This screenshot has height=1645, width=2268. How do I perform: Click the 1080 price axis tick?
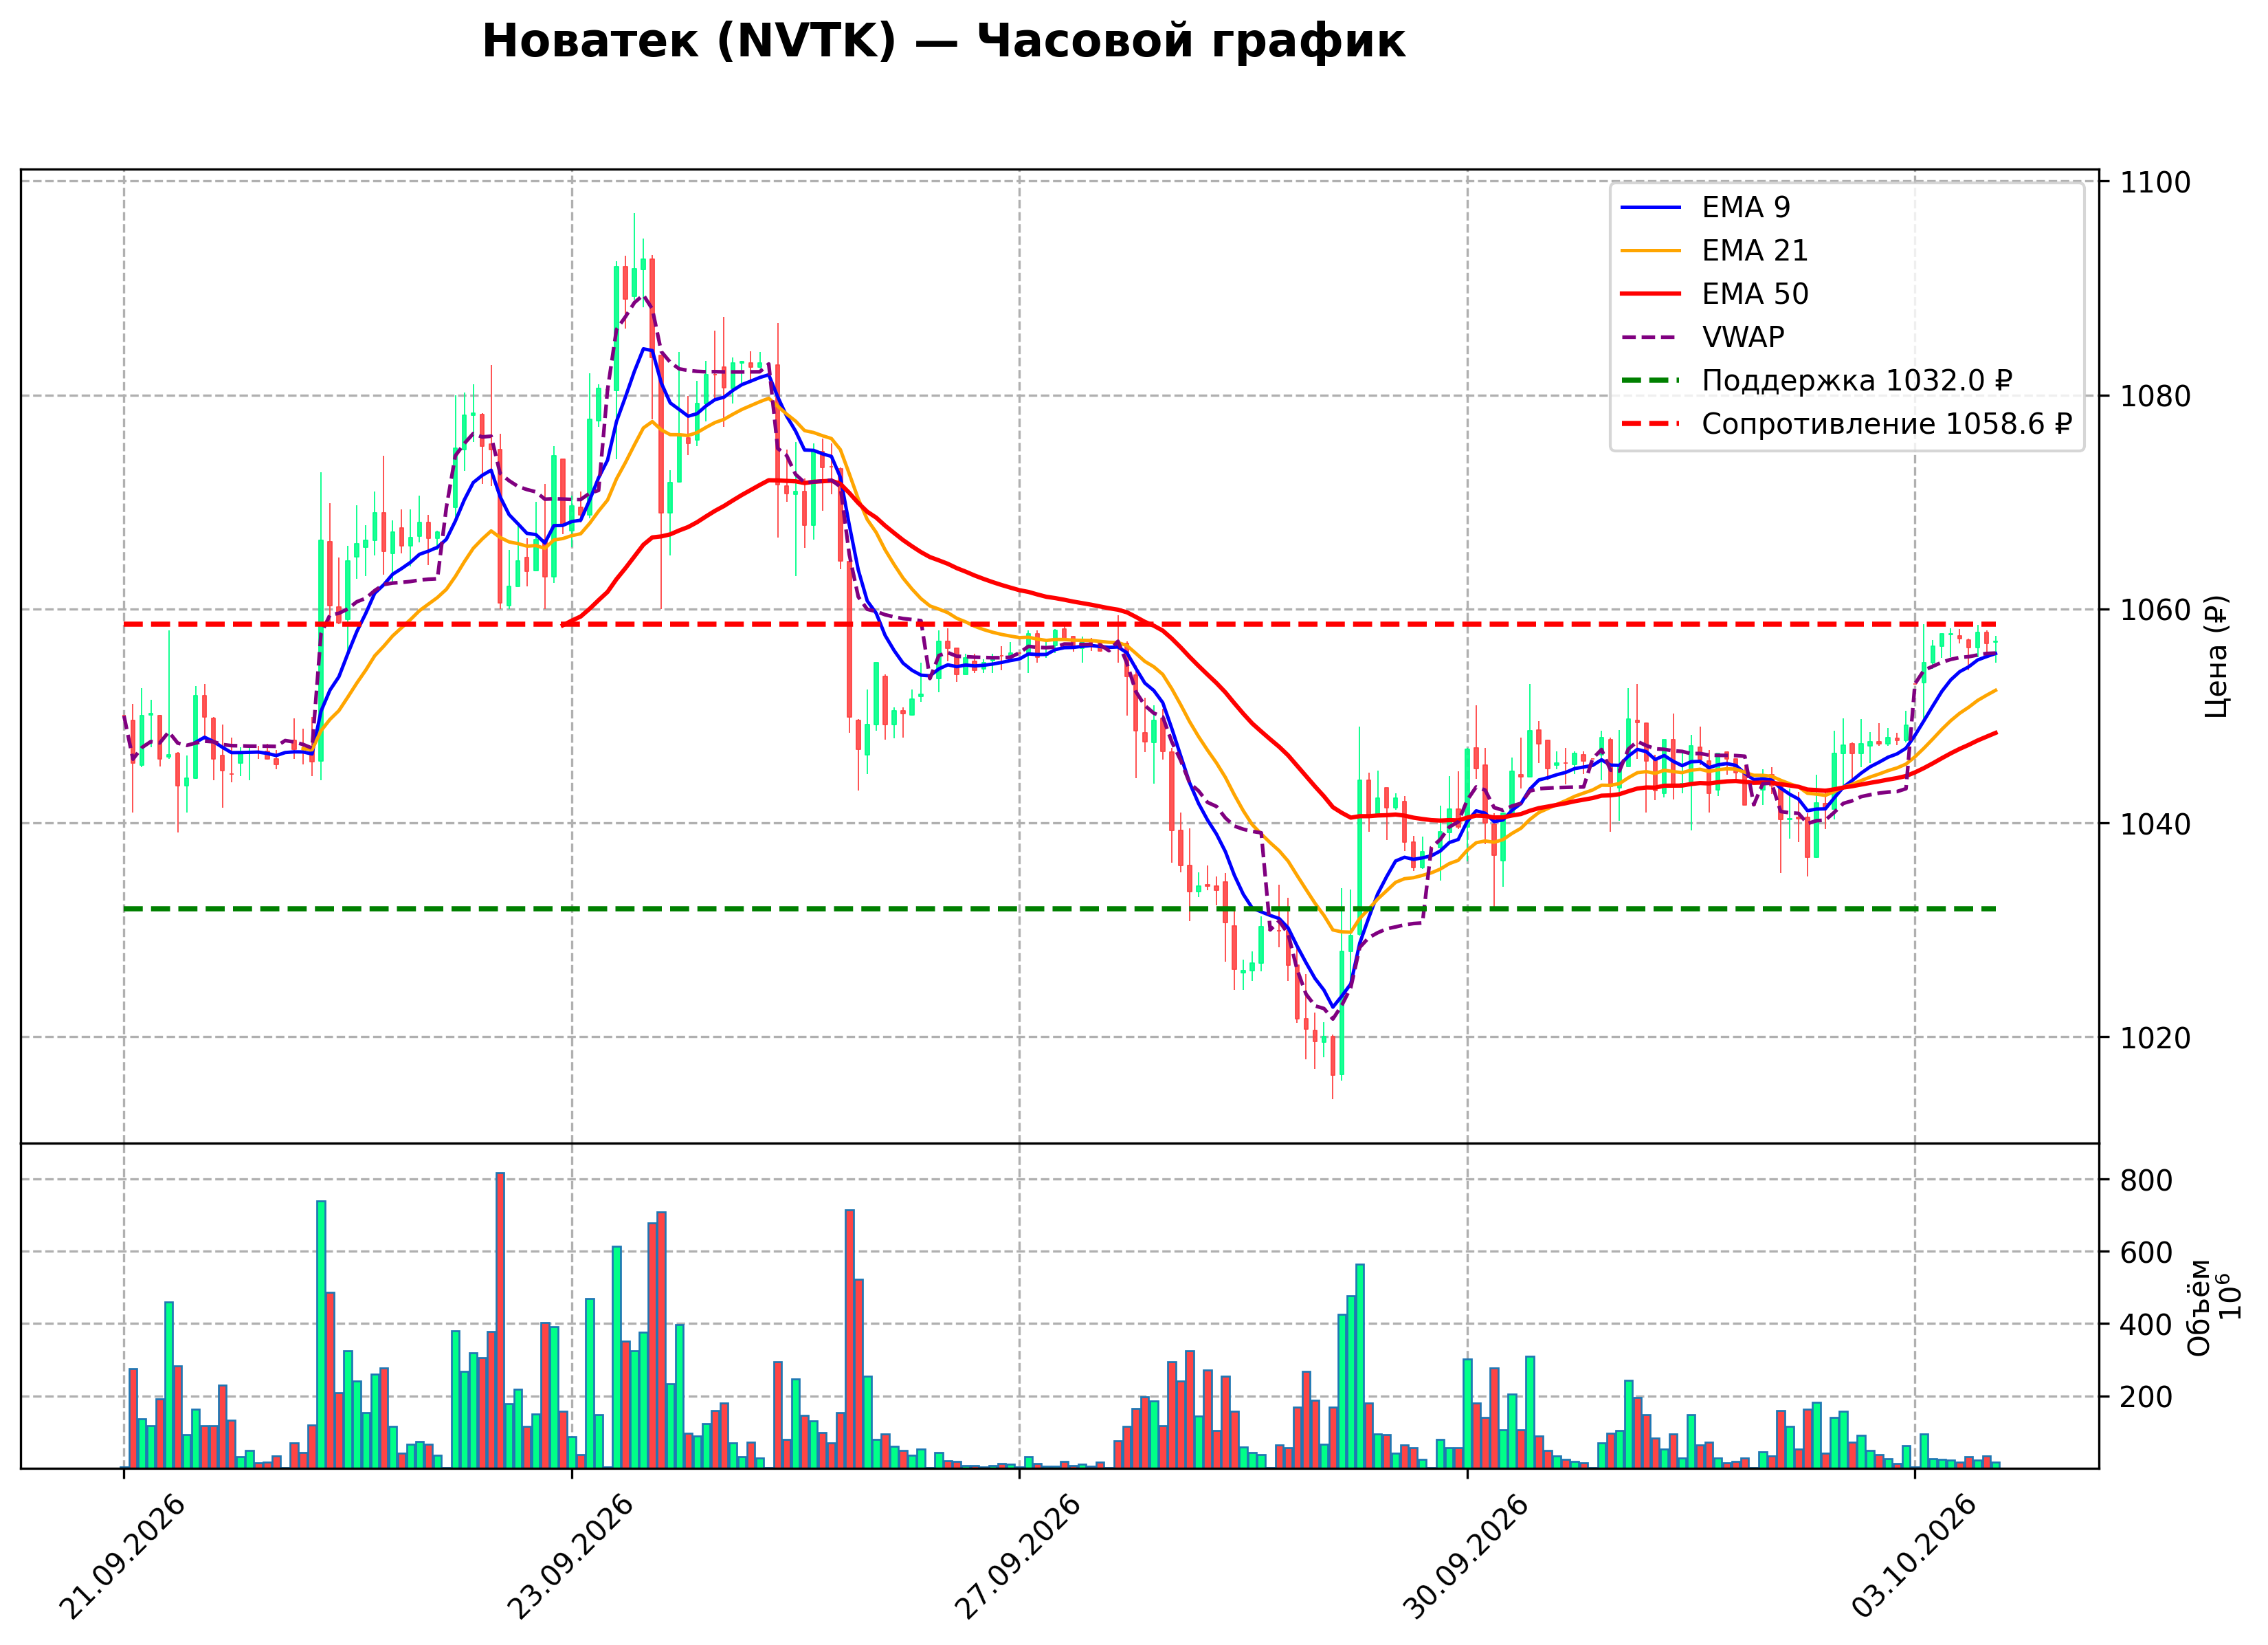[2156, 397]
